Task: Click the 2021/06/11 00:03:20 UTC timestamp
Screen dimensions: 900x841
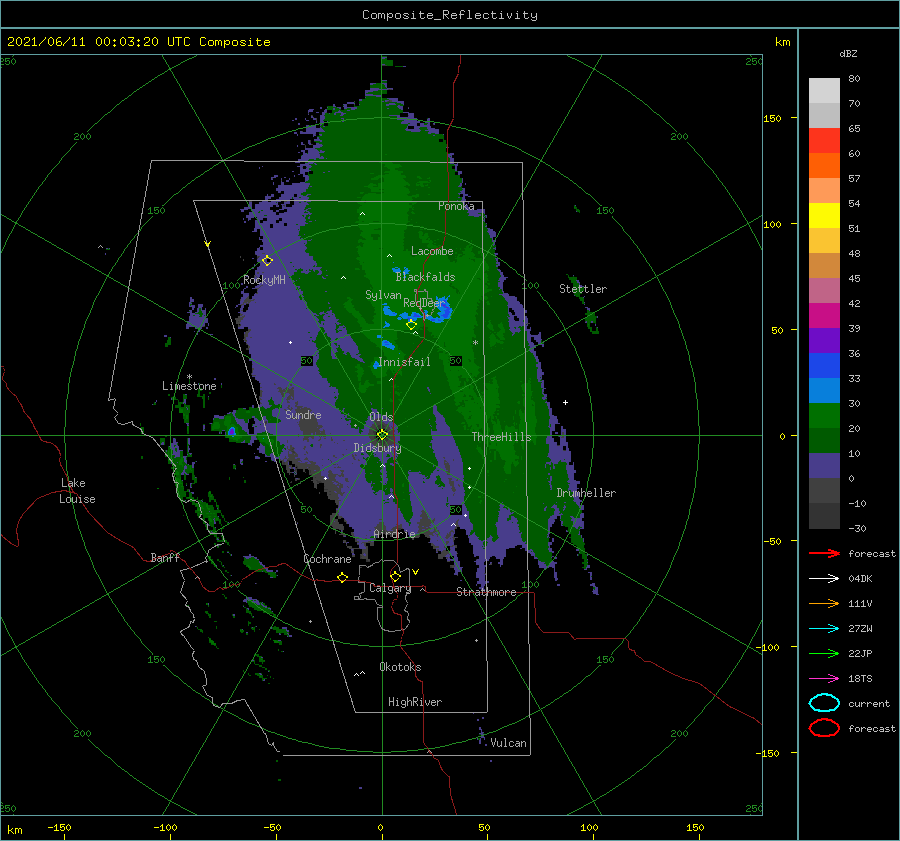Action: (83, 41)
